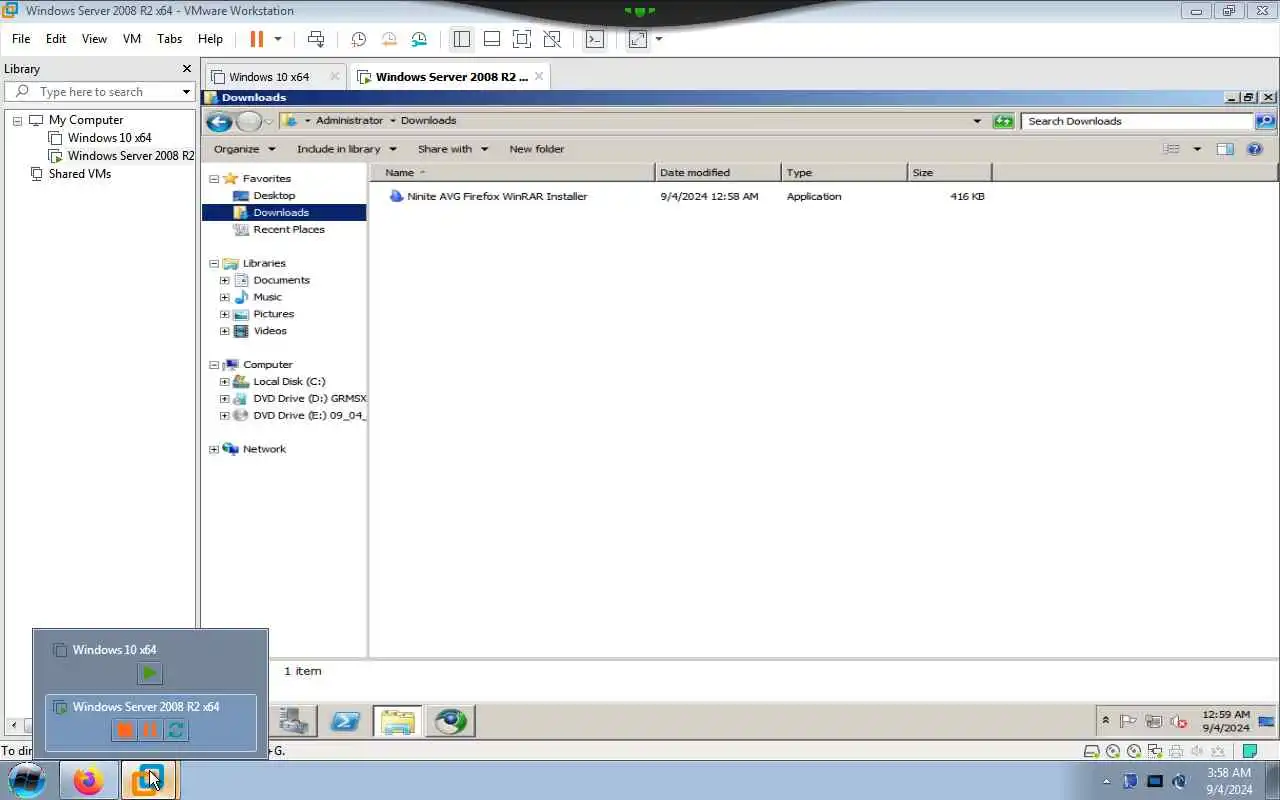Expand the Documents library
Viewport: 1280px width, 800px height.
pos(225,281)
